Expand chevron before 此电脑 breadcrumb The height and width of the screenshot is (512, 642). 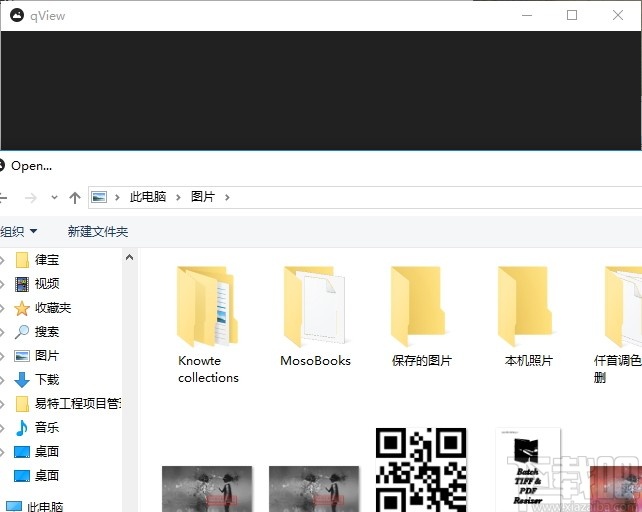118,198
